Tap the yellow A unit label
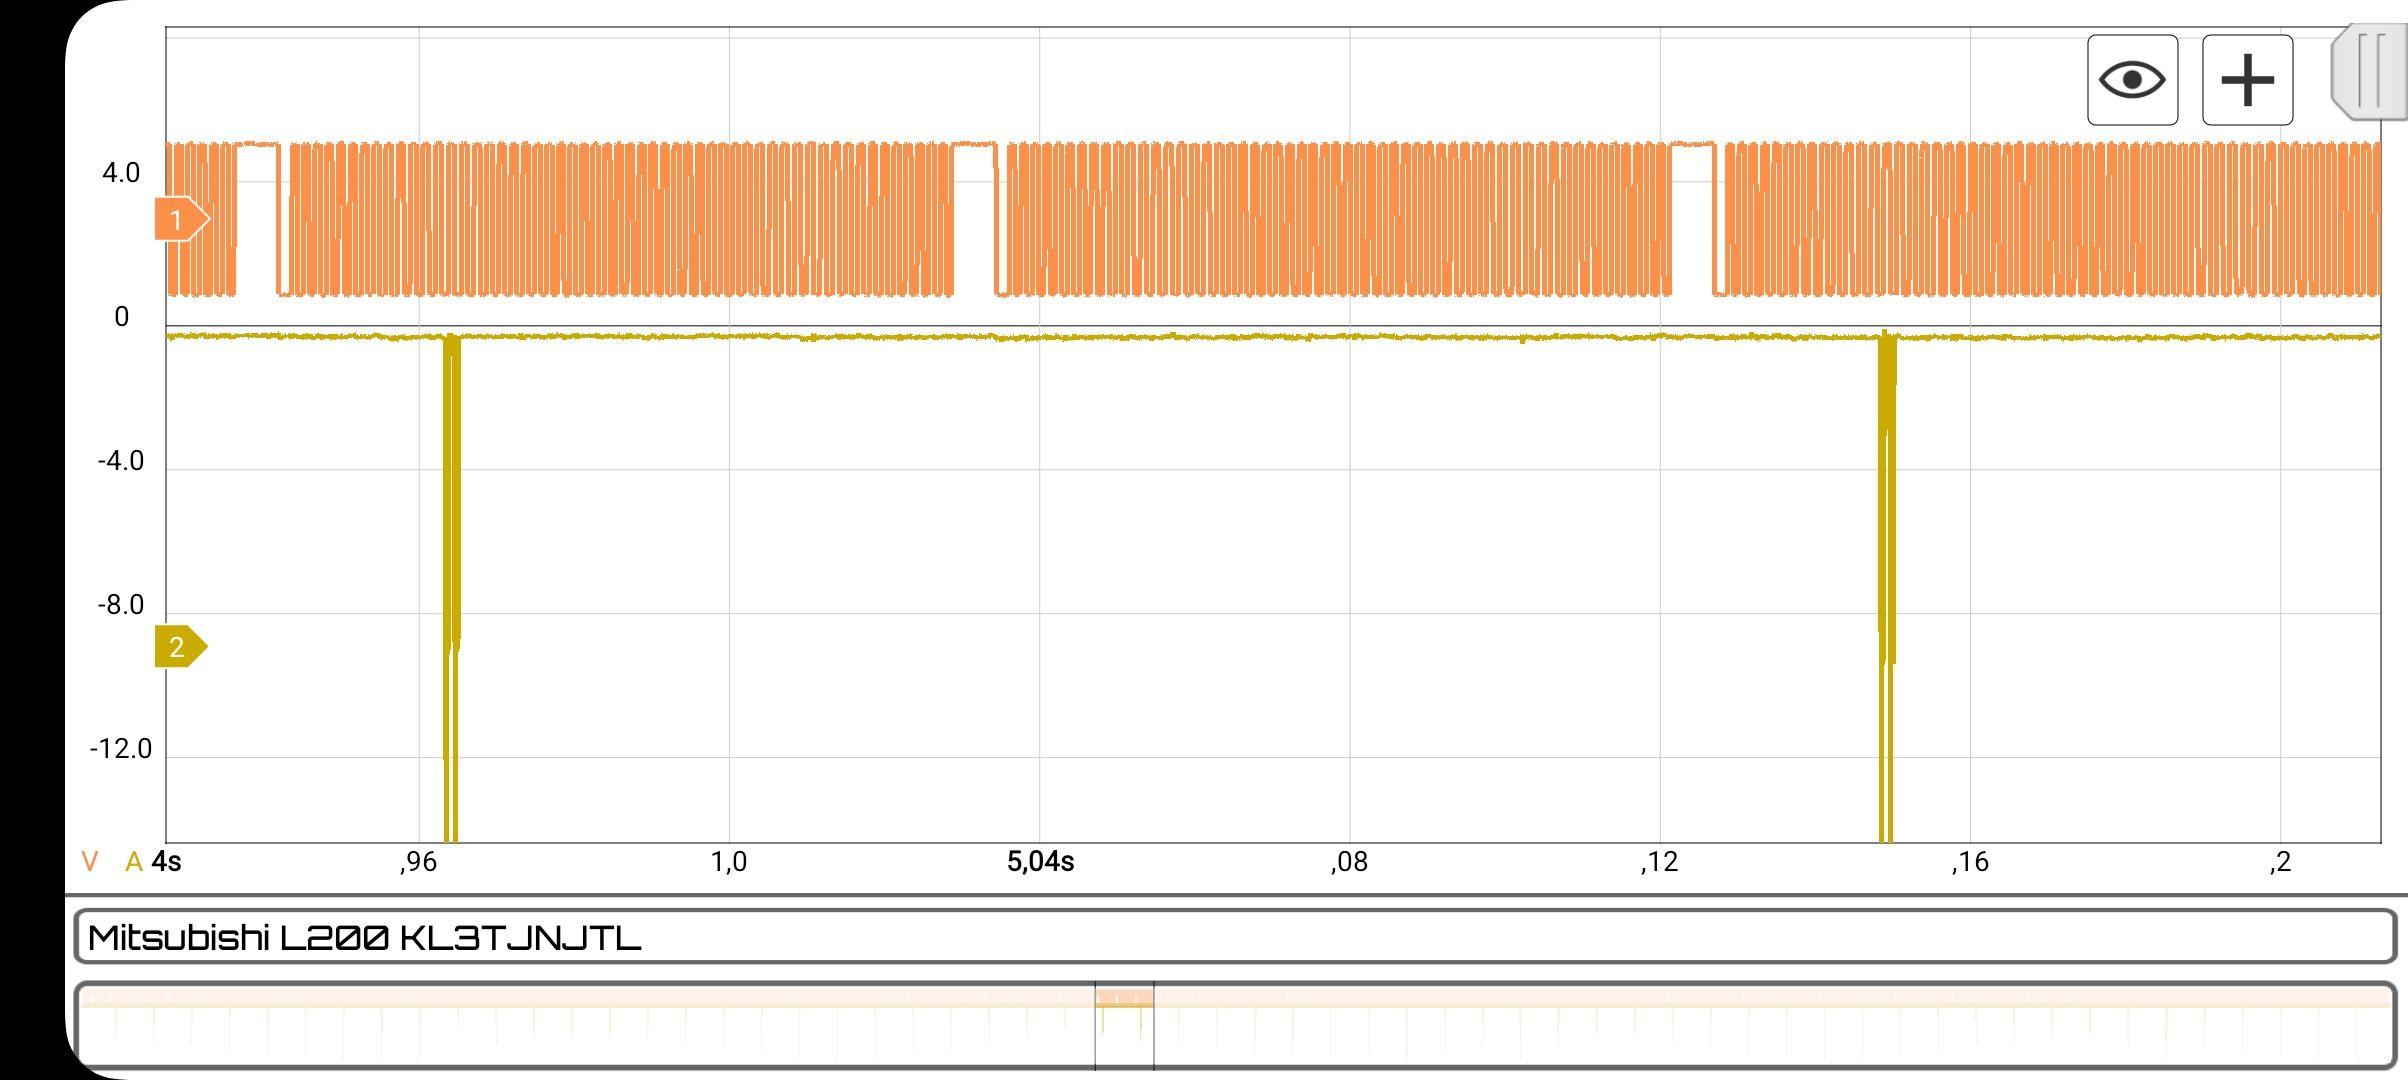Image resolution: width=2408 pixels, height=1080 pixels. pos(134,862)
